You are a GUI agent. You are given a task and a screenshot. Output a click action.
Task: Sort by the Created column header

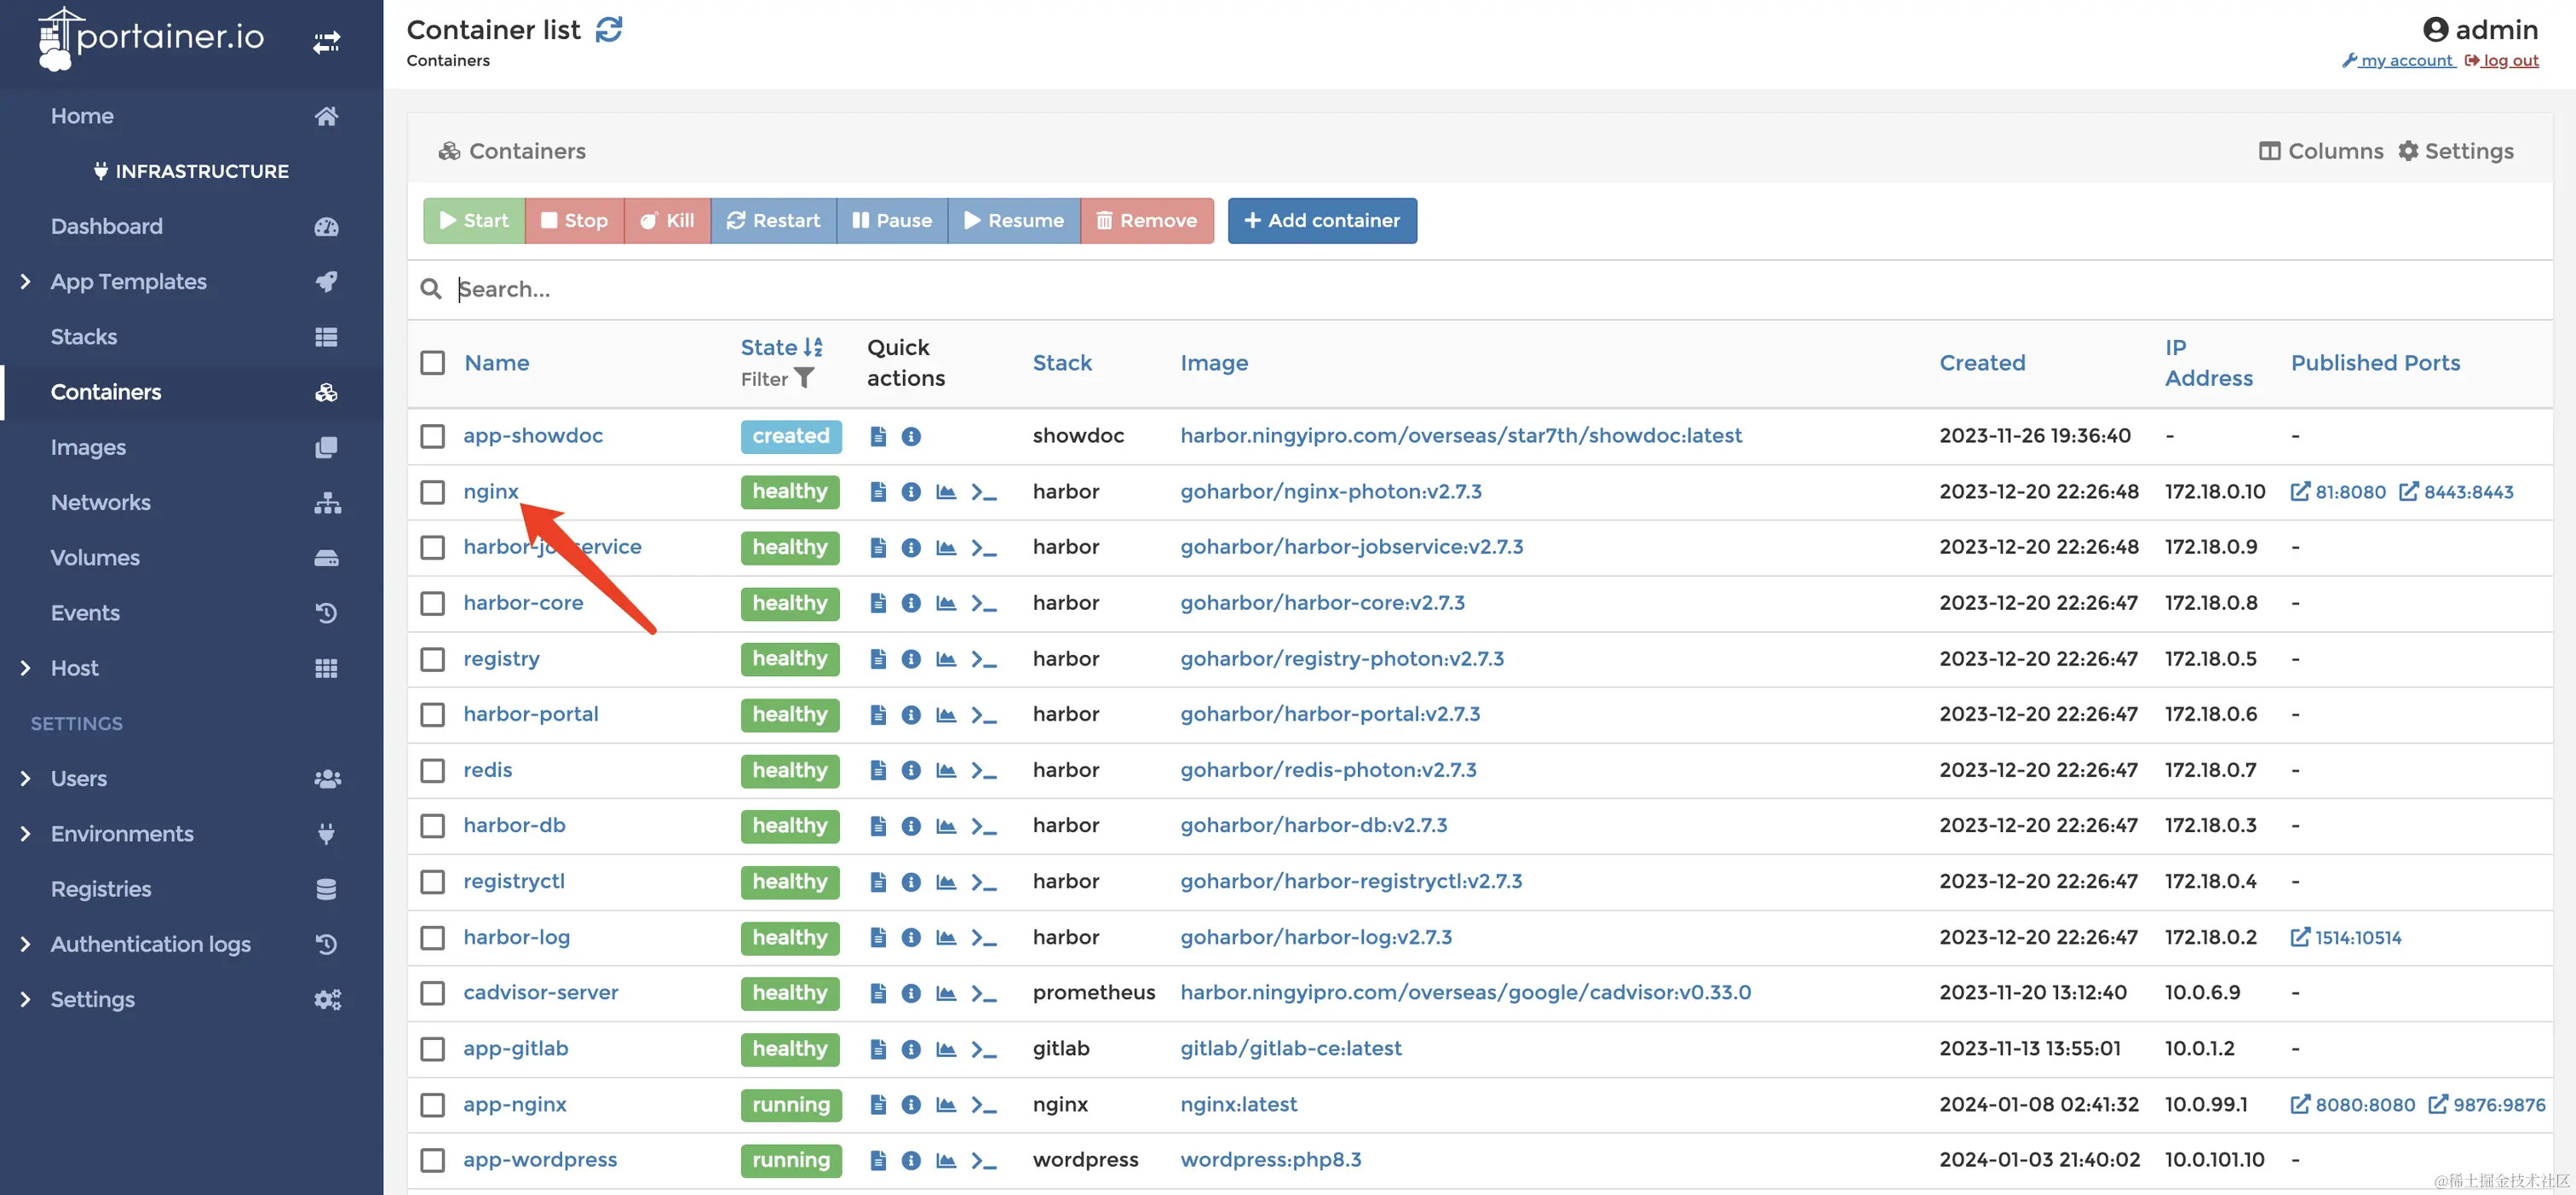(1982, 363)
